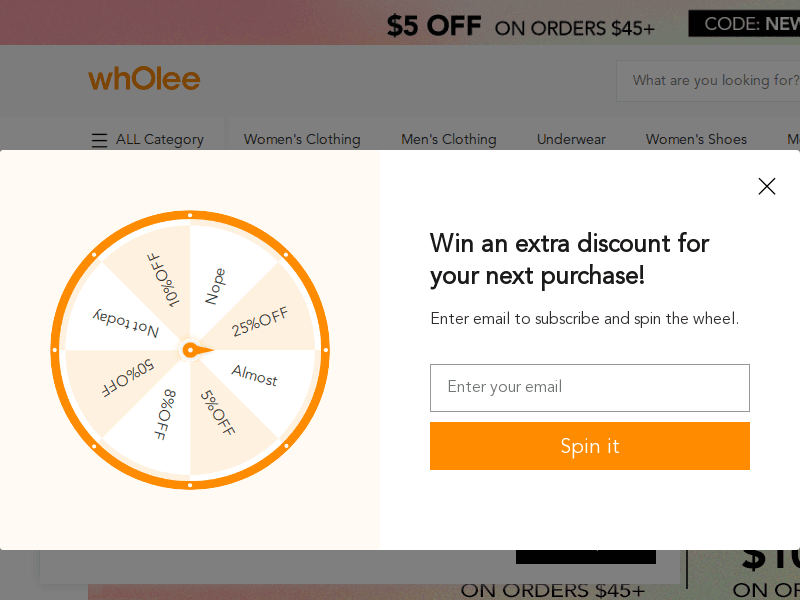
Task: Close the spin wheel popup
Action: [767, 186]
